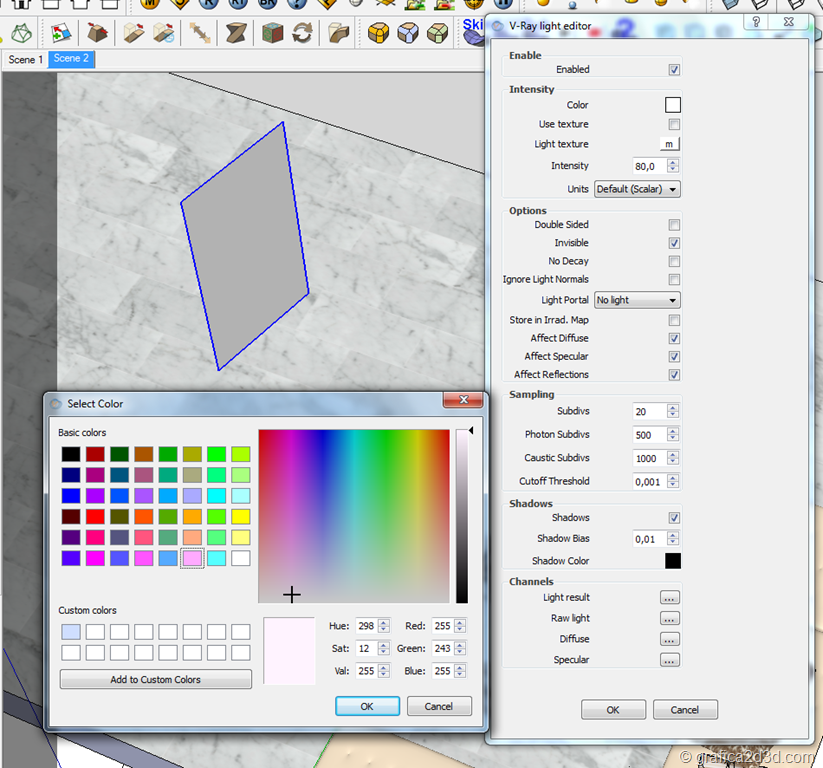Click Cancel in the V-Ray light editor
This screenshot has height=768, width=823.
(684, 710)
